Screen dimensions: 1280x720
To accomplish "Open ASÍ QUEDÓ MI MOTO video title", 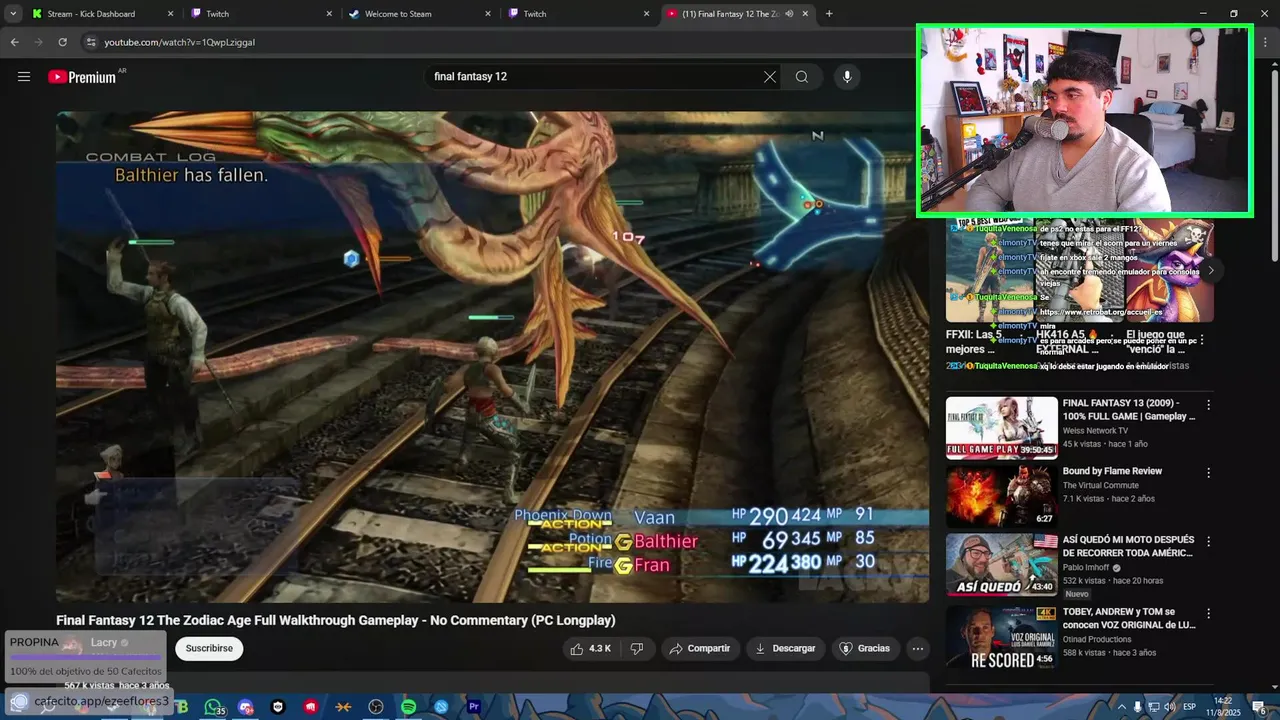I will pyautogui.click(x=1128, y=546).
